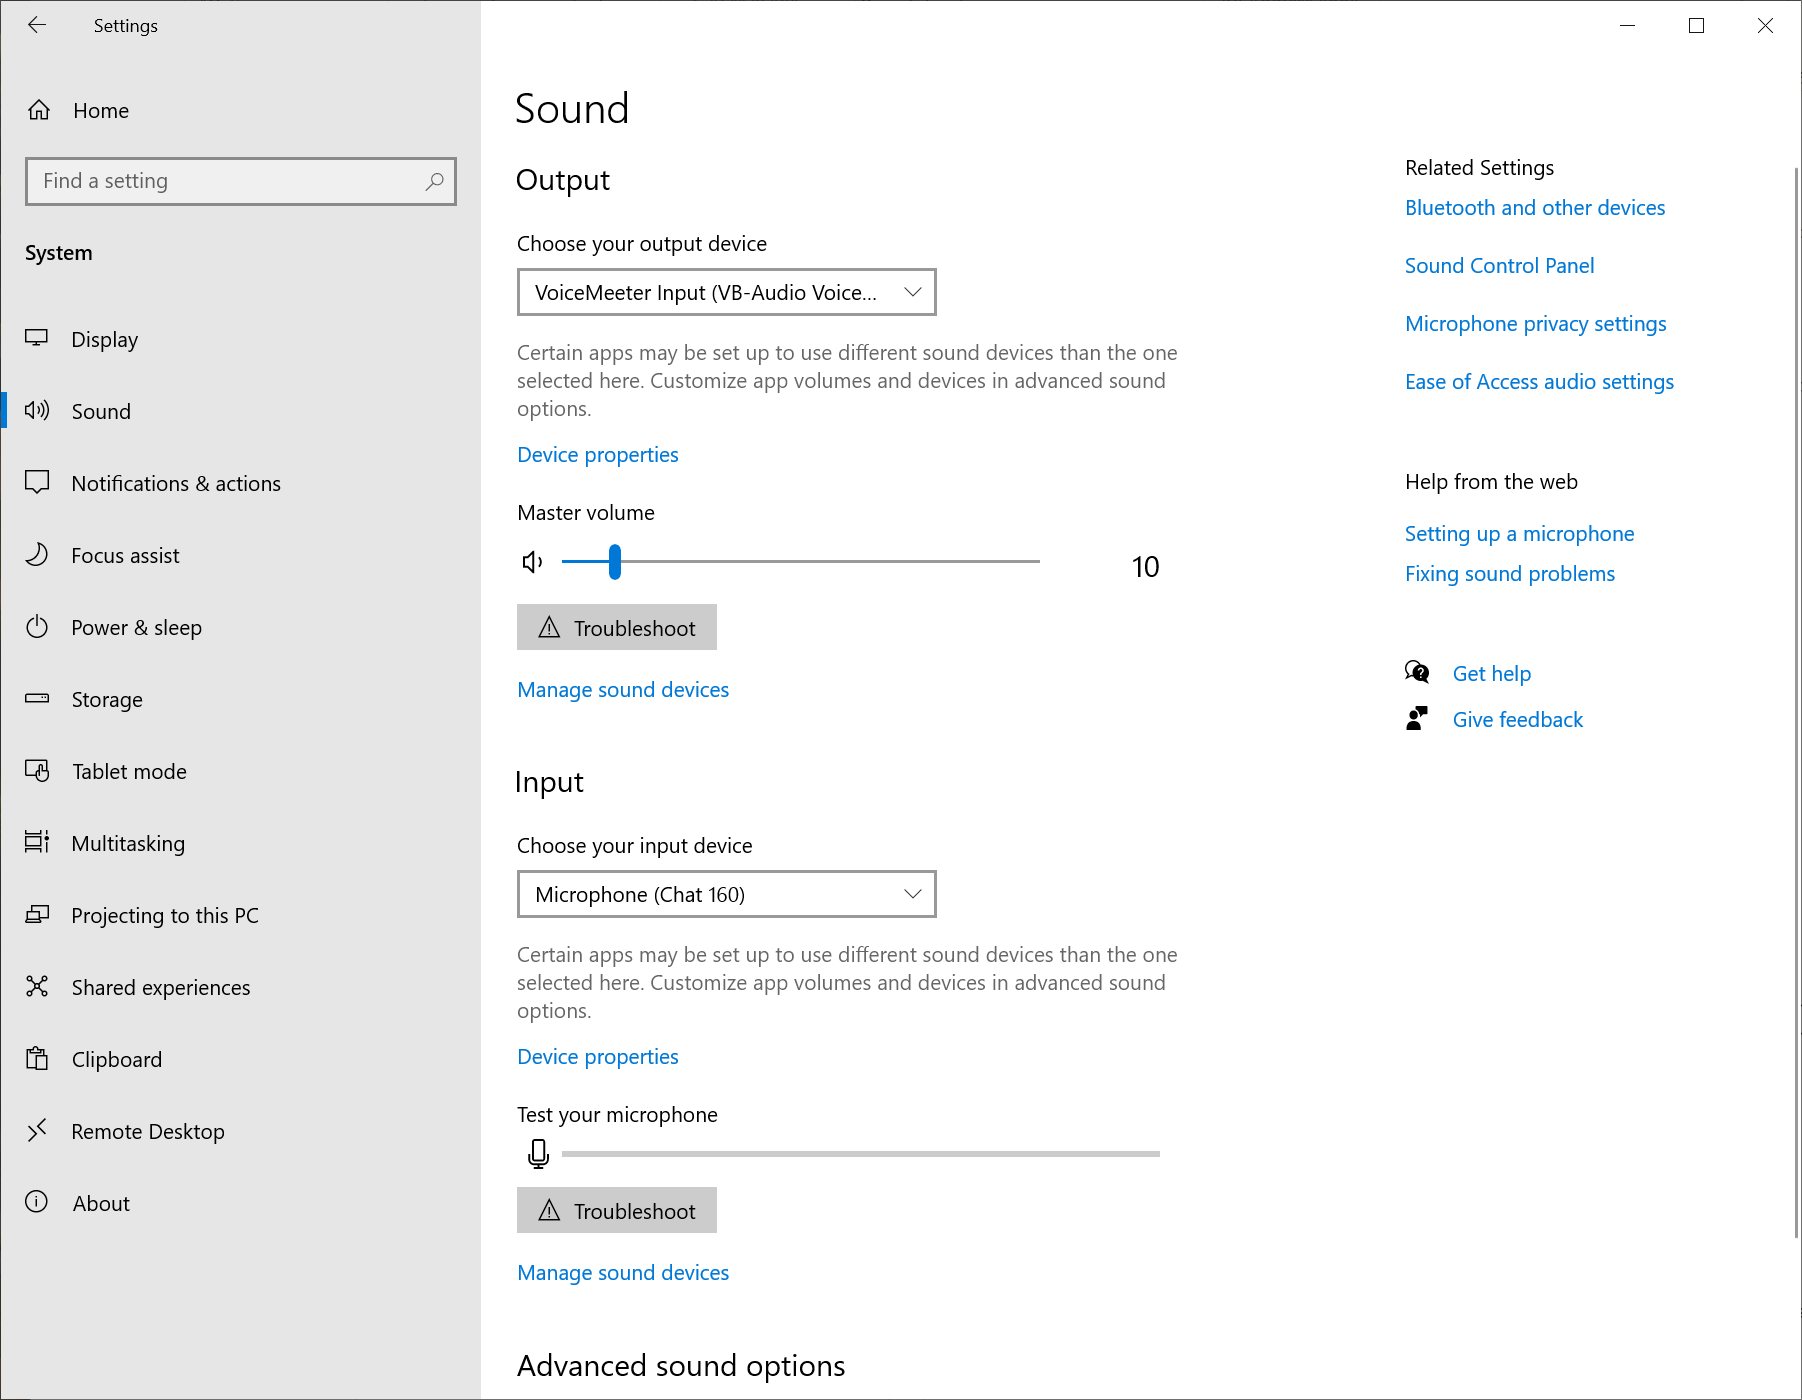Click the master volume slider handle

point(615,562)
